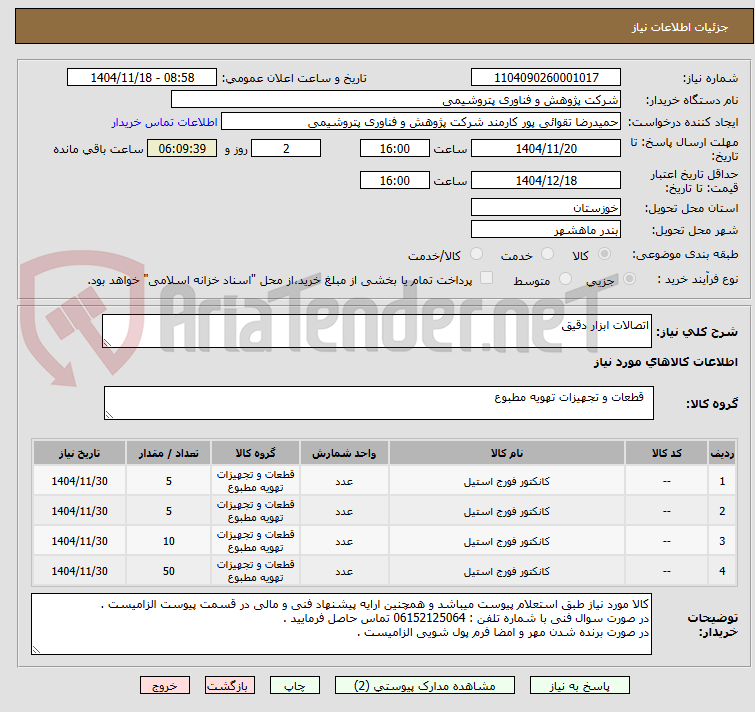Click quantity 10 in row 3
The height and width of the screenshot is (712, 755).
point(169,541)
